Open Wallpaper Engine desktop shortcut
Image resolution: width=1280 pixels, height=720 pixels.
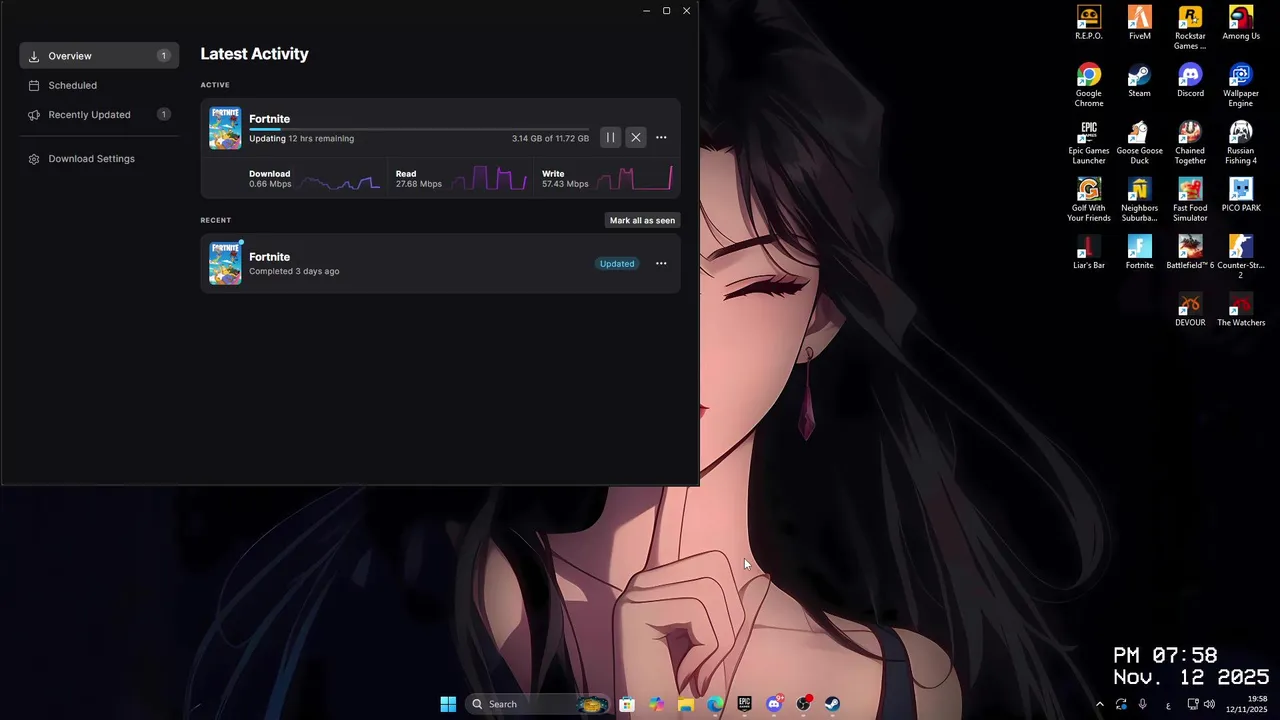point(1241,85)
